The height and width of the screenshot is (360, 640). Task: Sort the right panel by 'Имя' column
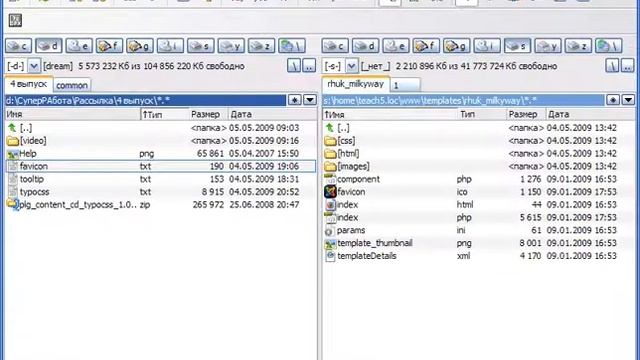click(x=390, y=114)
